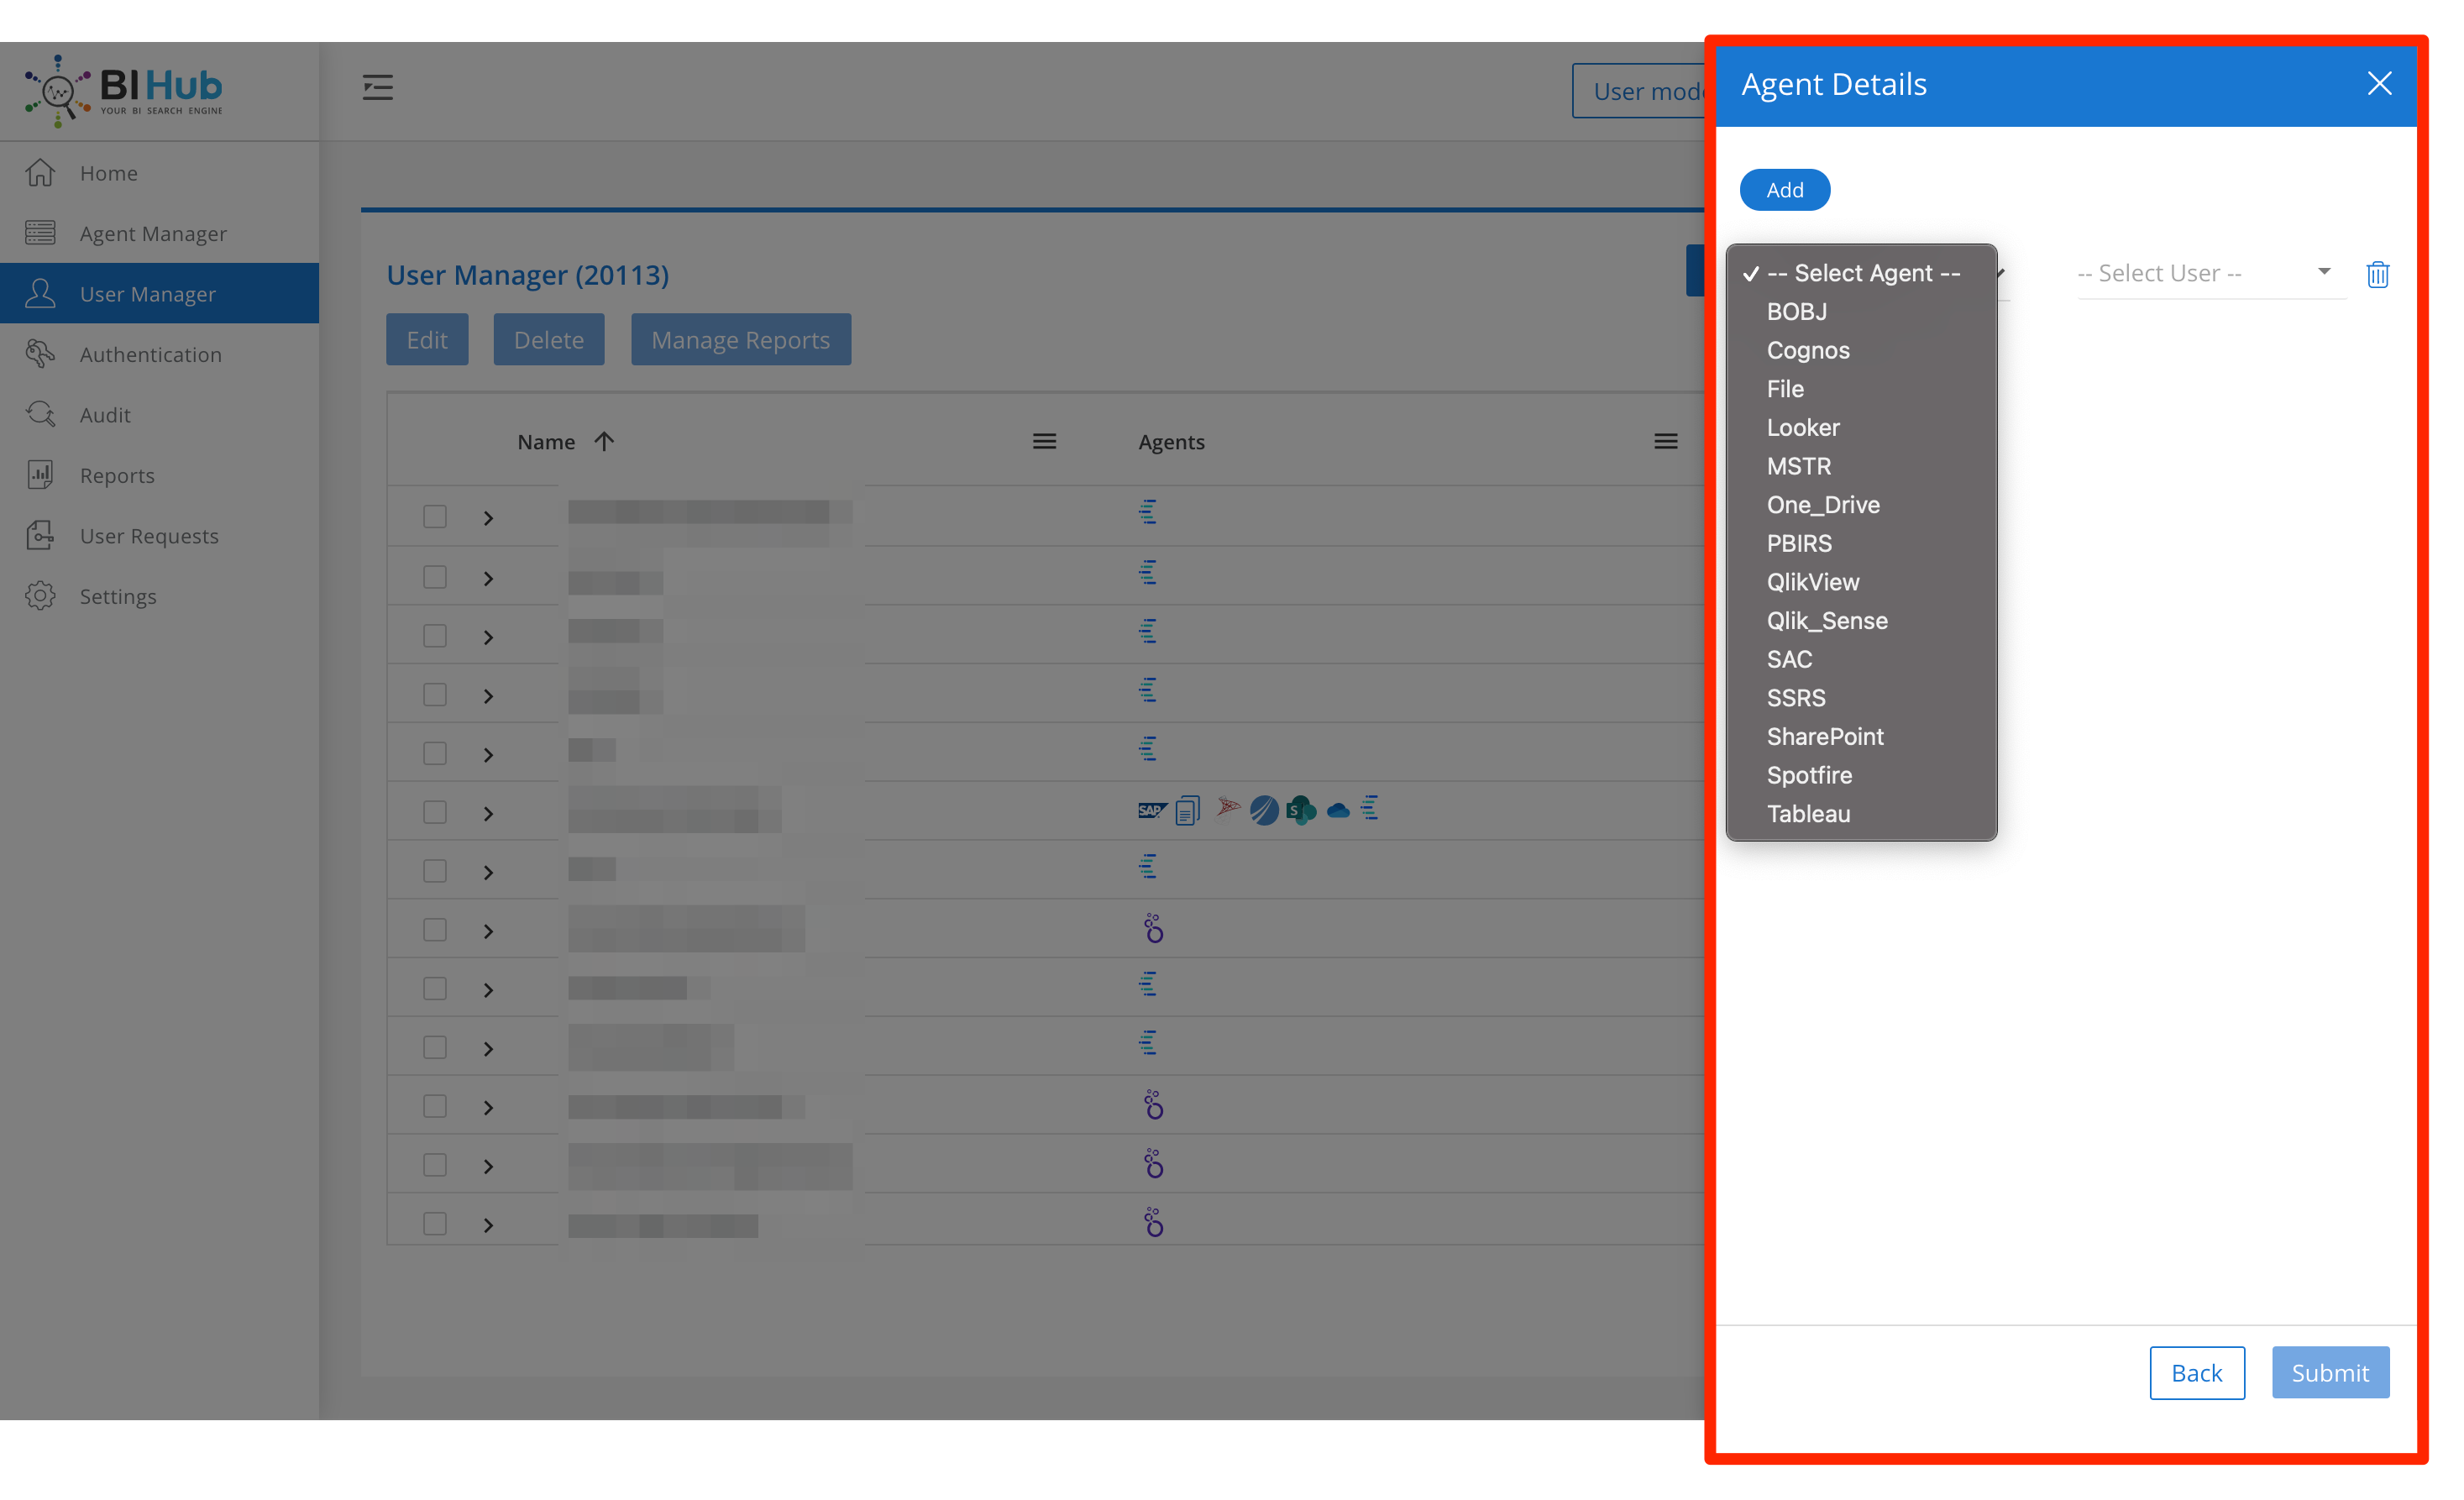The width and height of the screenshot is (2464, 1500).
Task: Select BOBJ from the agent list
Action: click(x=1861, y=312)
